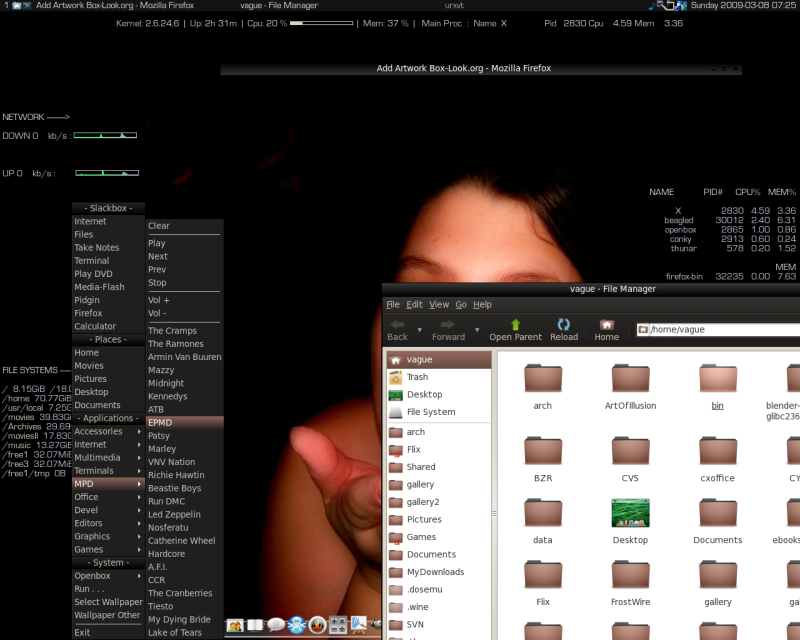This screenshot has height=640, width=800.
Task: Select Led Zeppelin playlist entry
Action: pyautogui.click(x=184, y=514)
